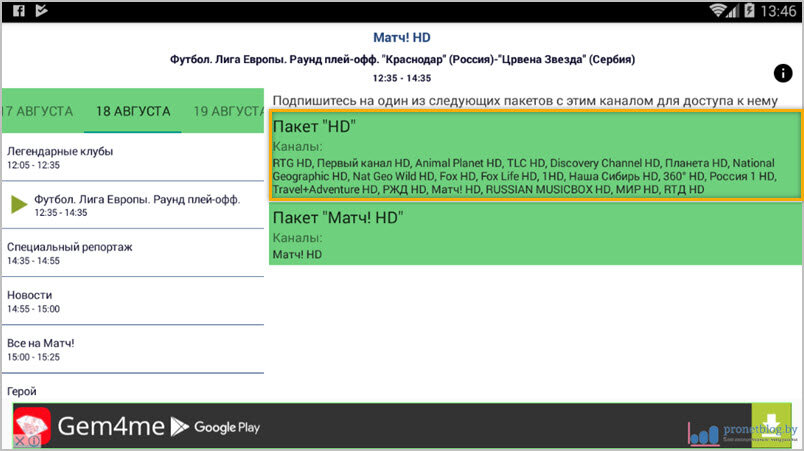Tap the "Краснодар"-"Црвена Звезда" match description
Image resolution: width=804 pixels, height=451 pixels.
(x=402, y=59)
